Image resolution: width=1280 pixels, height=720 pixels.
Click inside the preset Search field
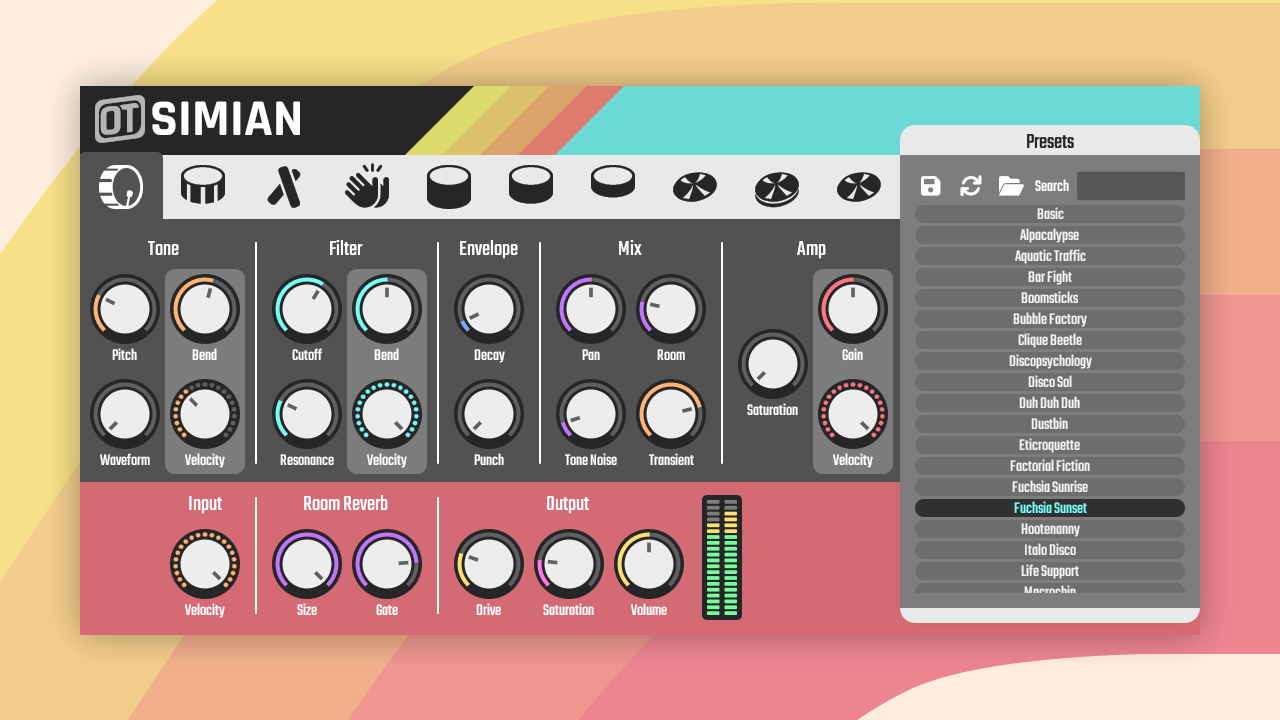[x=1131, y=185]
